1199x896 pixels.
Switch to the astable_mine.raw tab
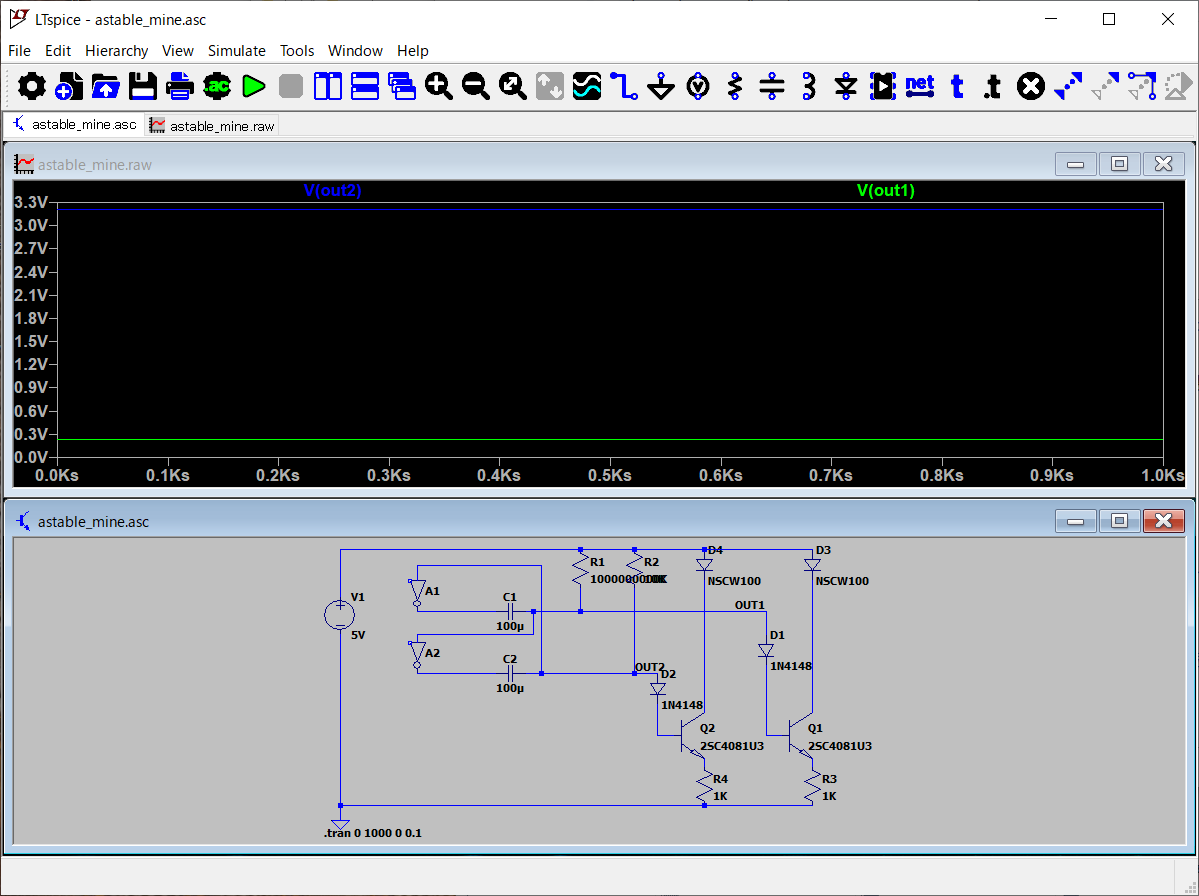(x=212, y=126)
